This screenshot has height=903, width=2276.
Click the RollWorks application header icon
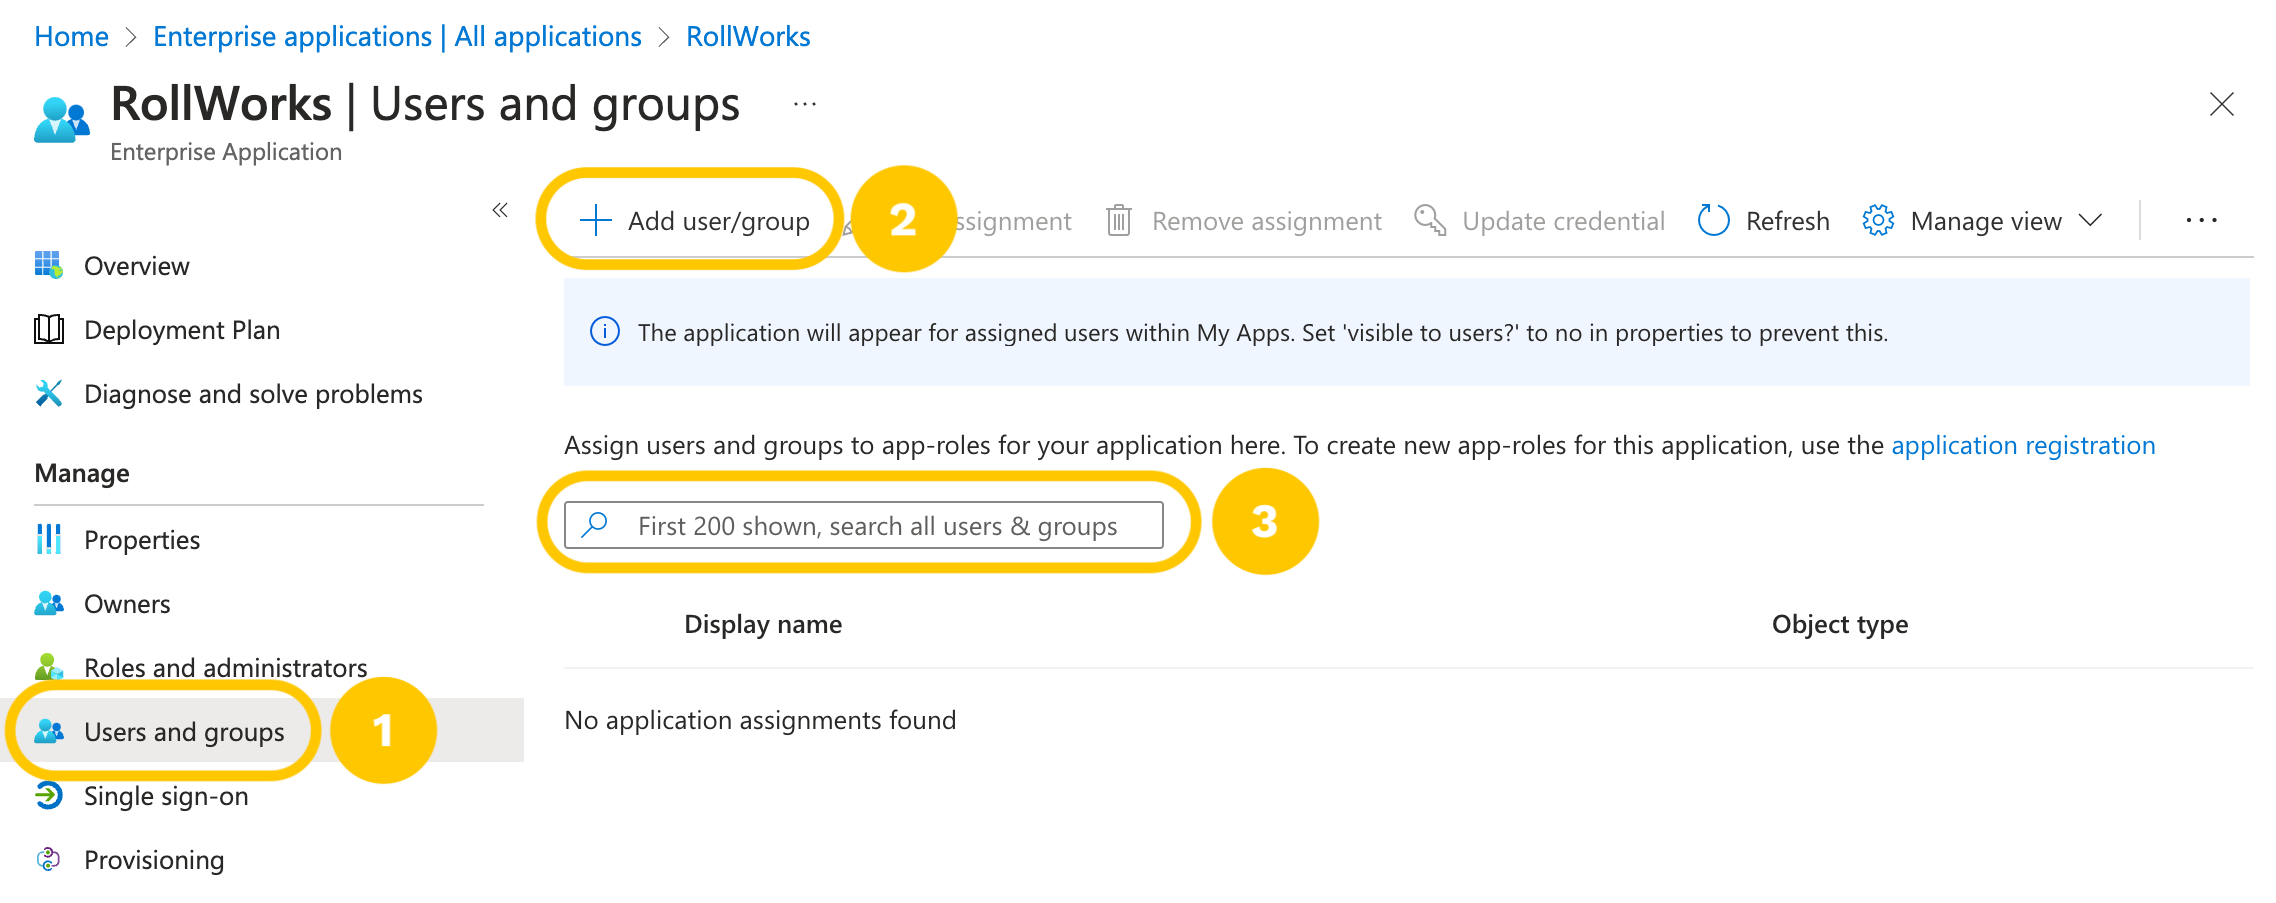tap(61, 120)
